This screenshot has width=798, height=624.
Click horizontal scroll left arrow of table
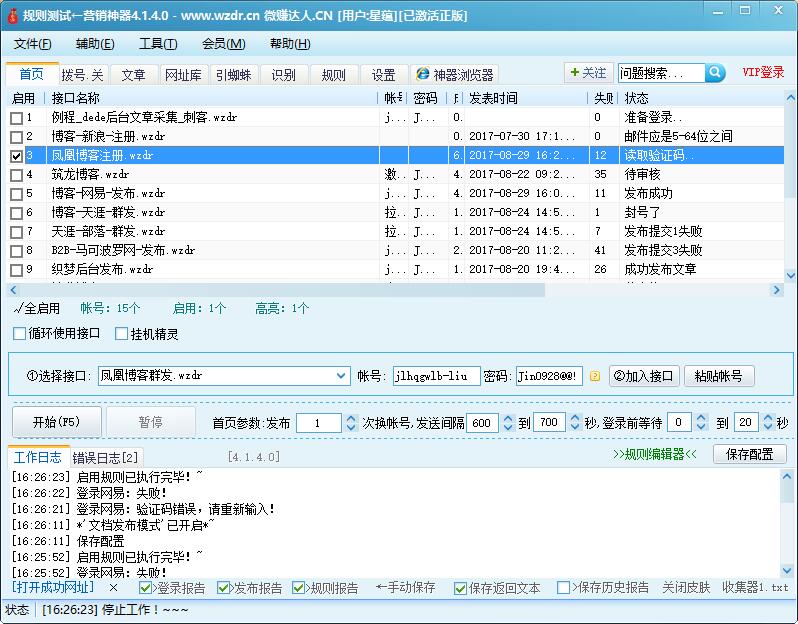pyautogui.click(x=13, y=290)
